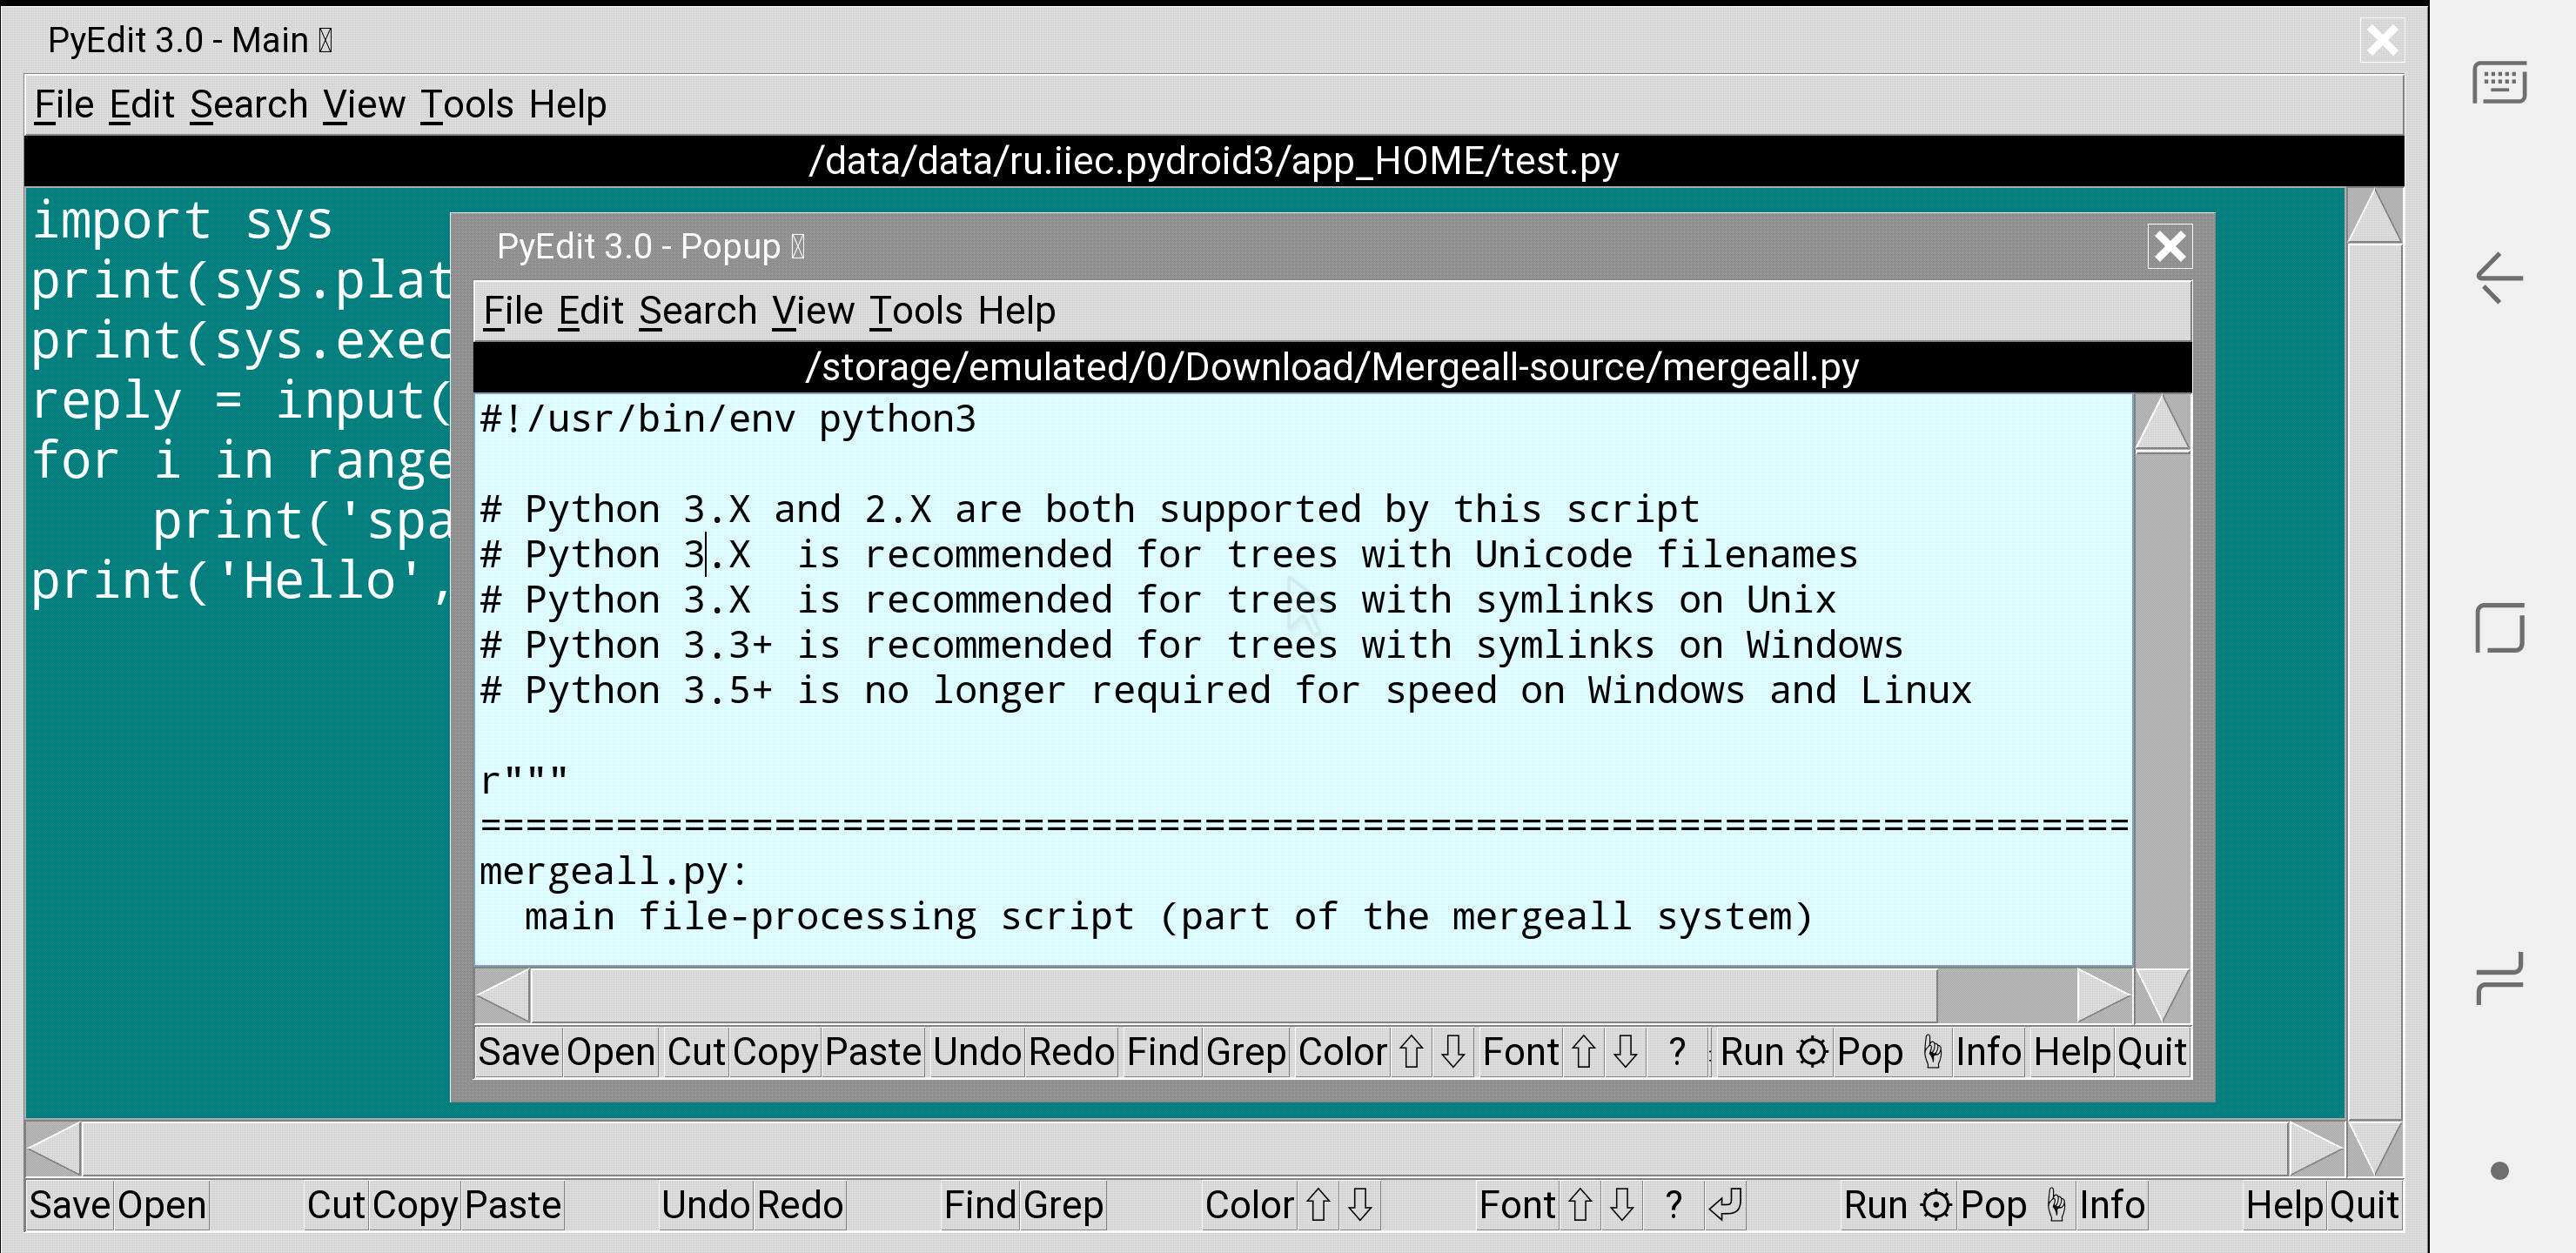Click the color down arrow in Popup toolbar
Screen dimensions: 2576x1253
click(x=1453, y=1052)
